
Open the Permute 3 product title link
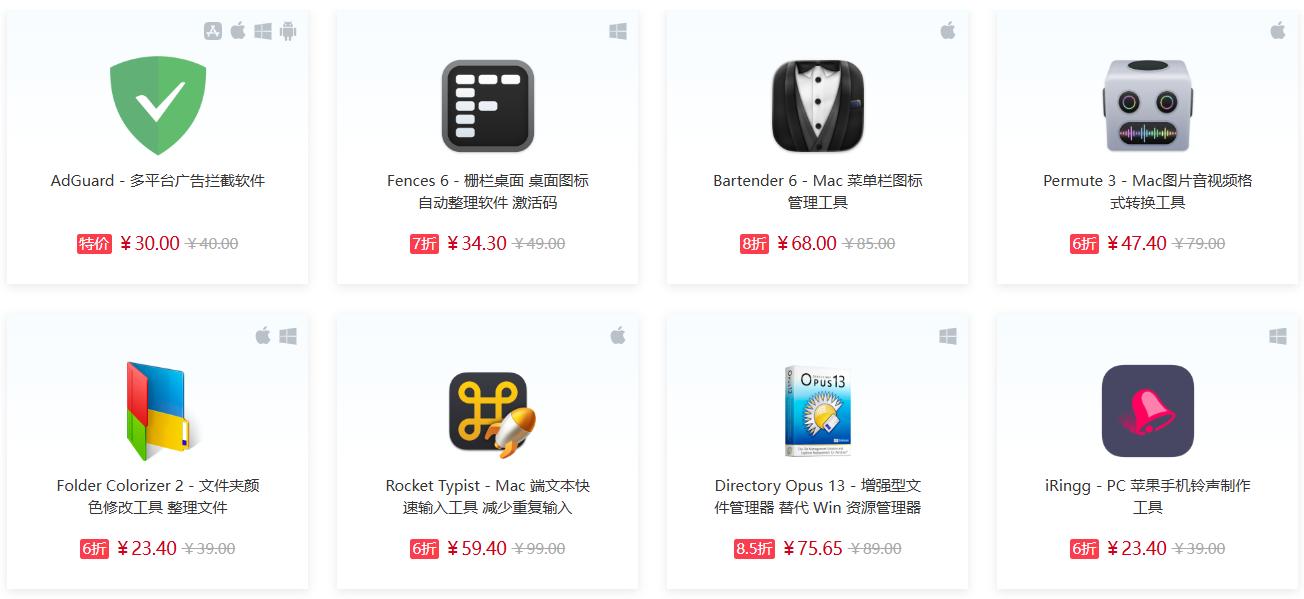click(1148, 192)
